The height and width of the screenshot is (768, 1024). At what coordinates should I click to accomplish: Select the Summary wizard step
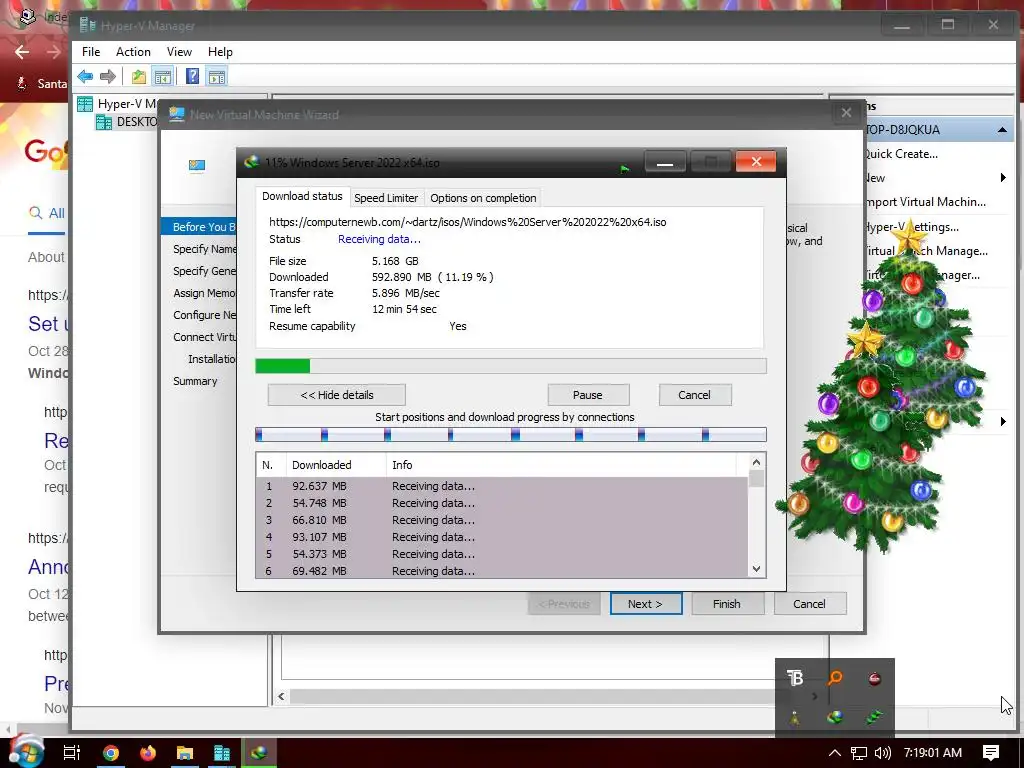pos(195,381)
